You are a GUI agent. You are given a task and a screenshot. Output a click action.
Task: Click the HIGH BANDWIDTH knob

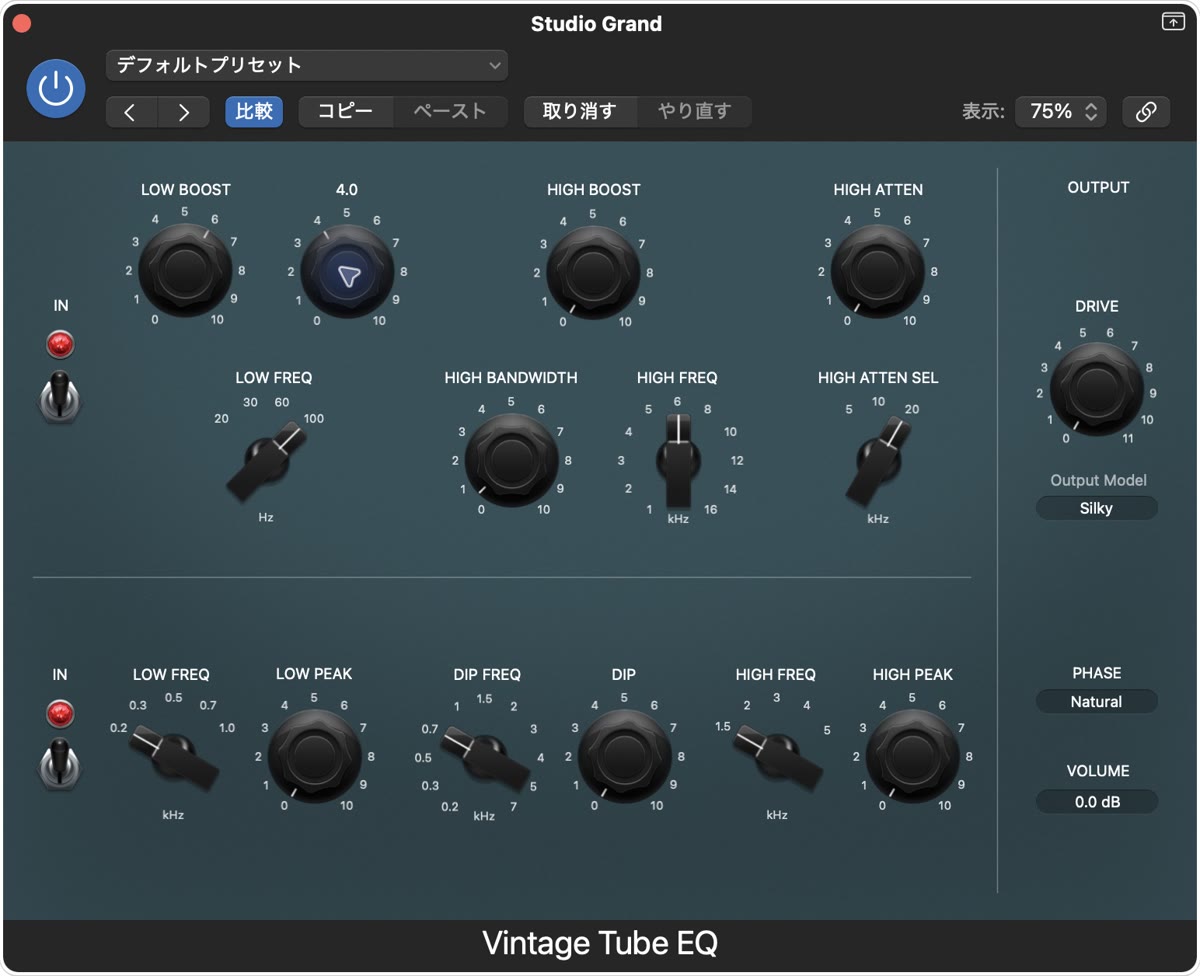pos(511,460)
